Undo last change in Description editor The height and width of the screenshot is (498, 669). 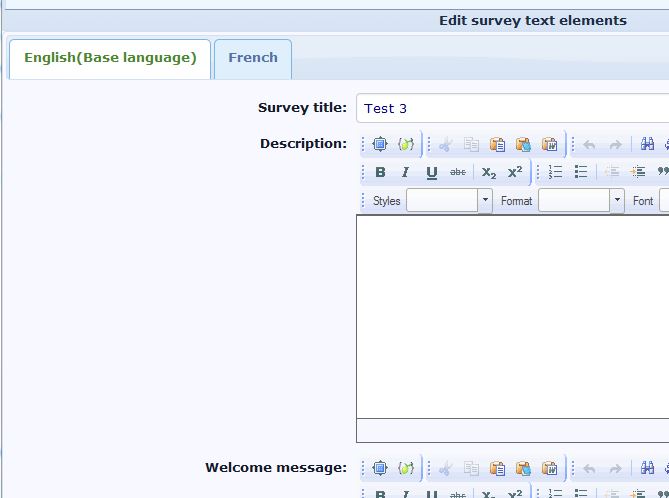589,144
